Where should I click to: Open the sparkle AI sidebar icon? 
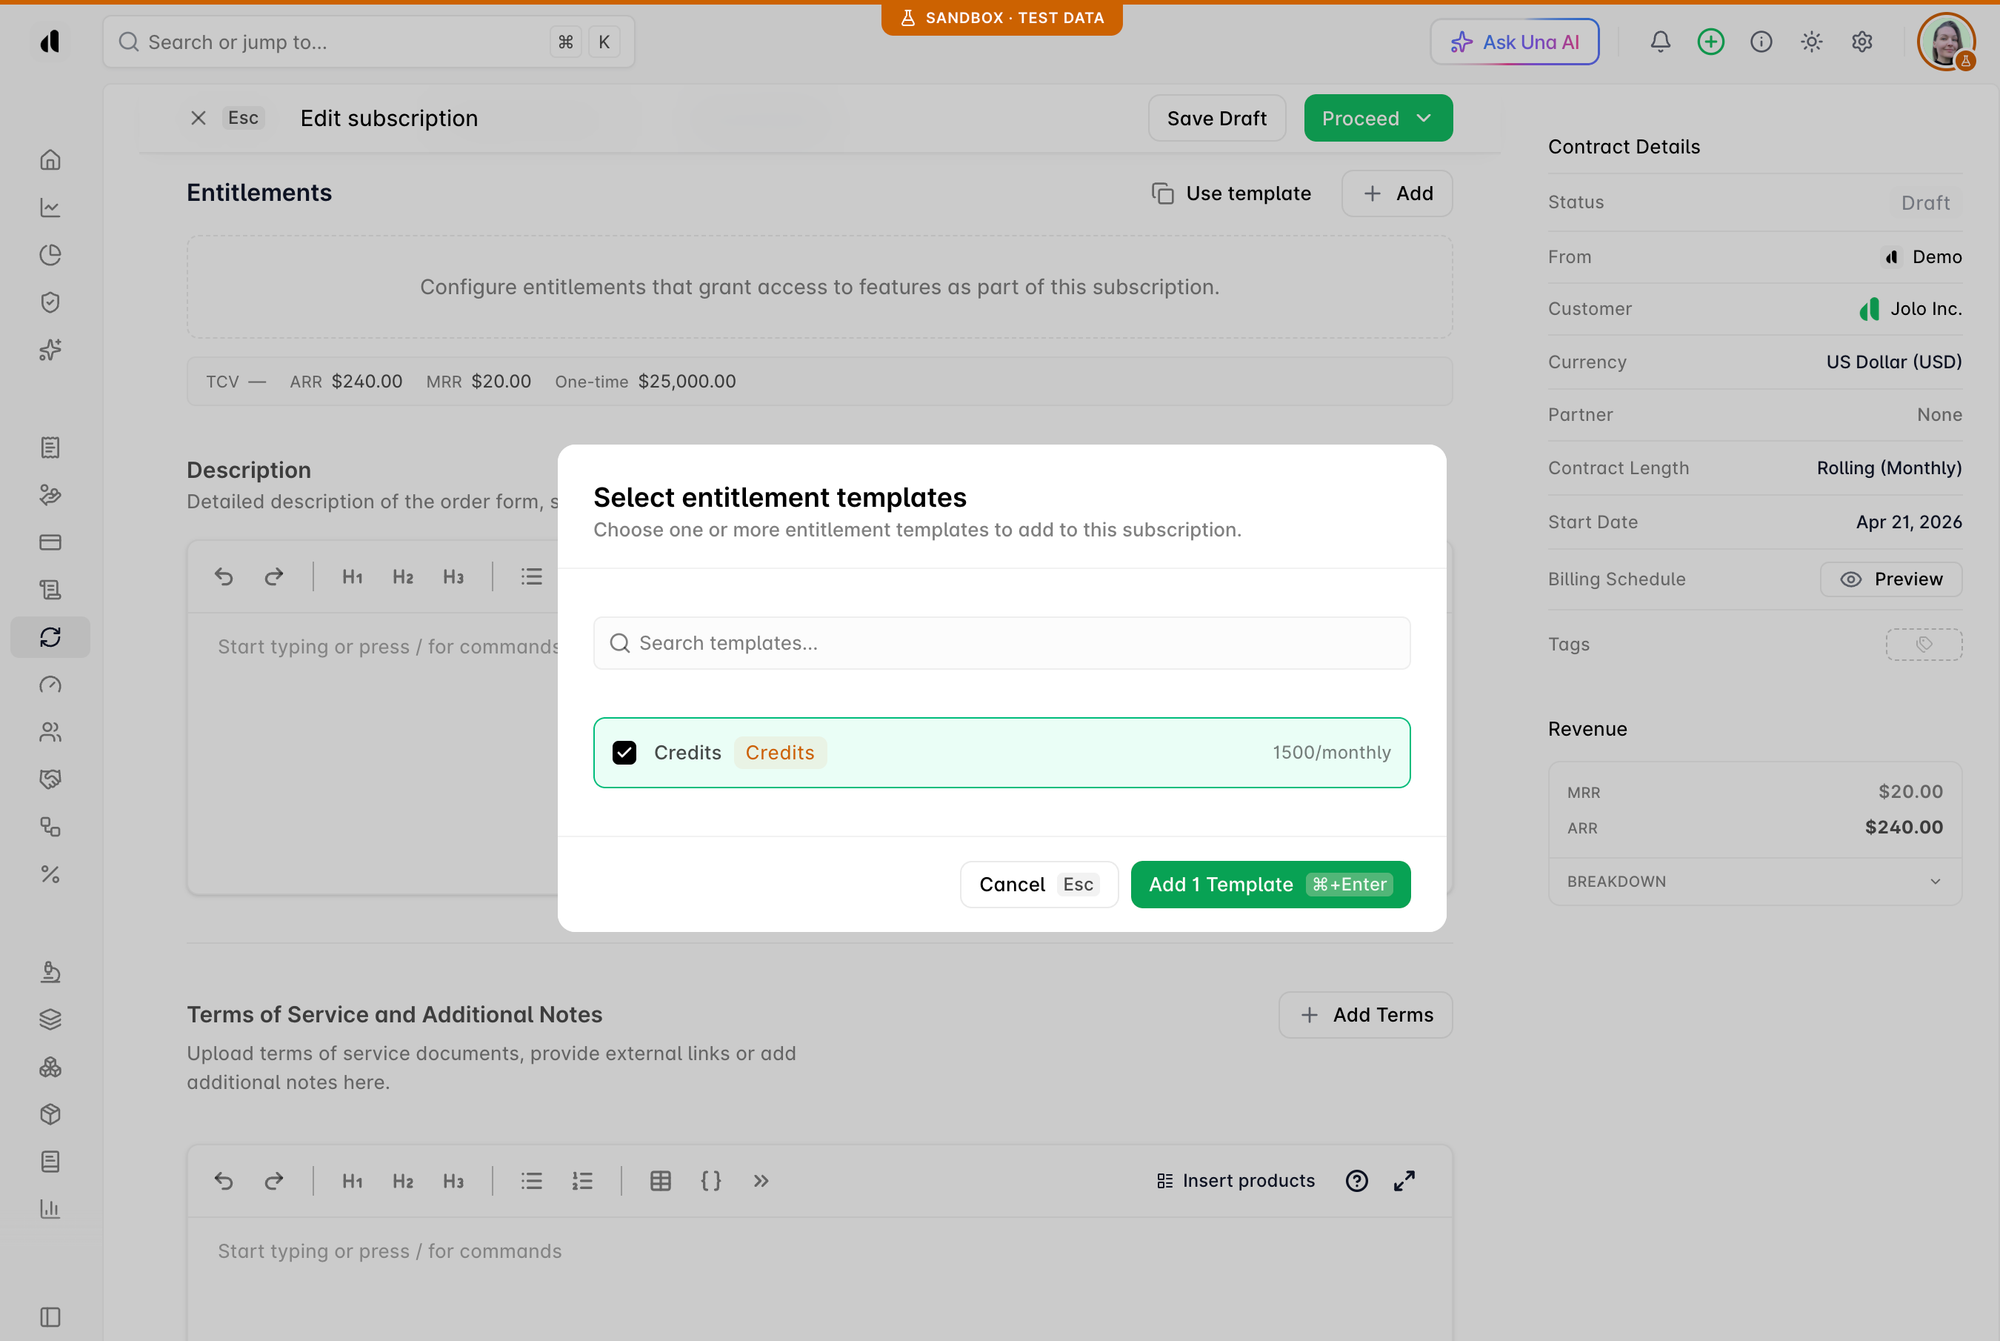click(x=50, y=350)
